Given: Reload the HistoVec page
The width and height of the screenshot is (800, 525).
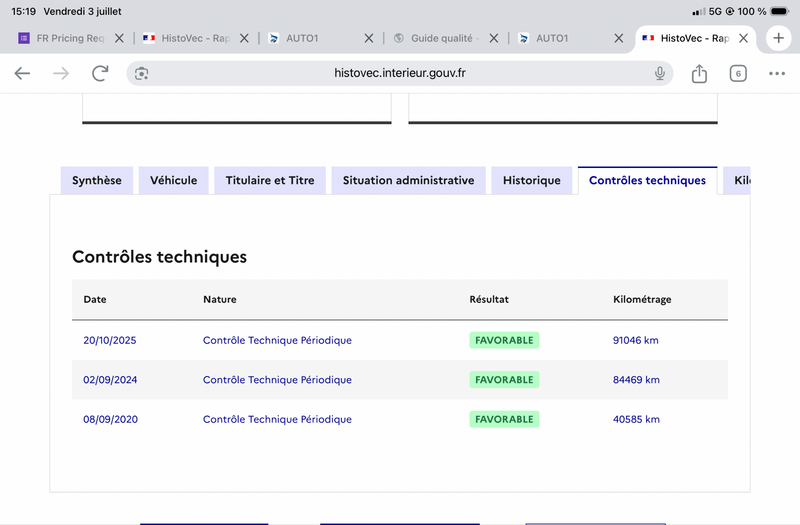Looking at the screenshot, I should 100,73.
